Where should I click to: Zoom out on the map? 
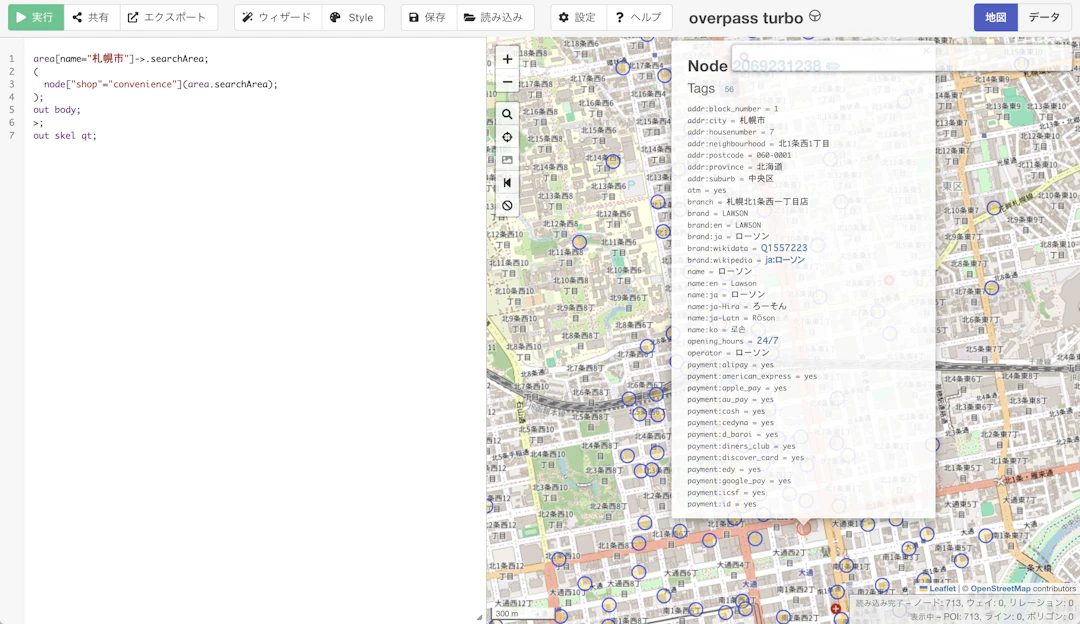tap(508, 81)
